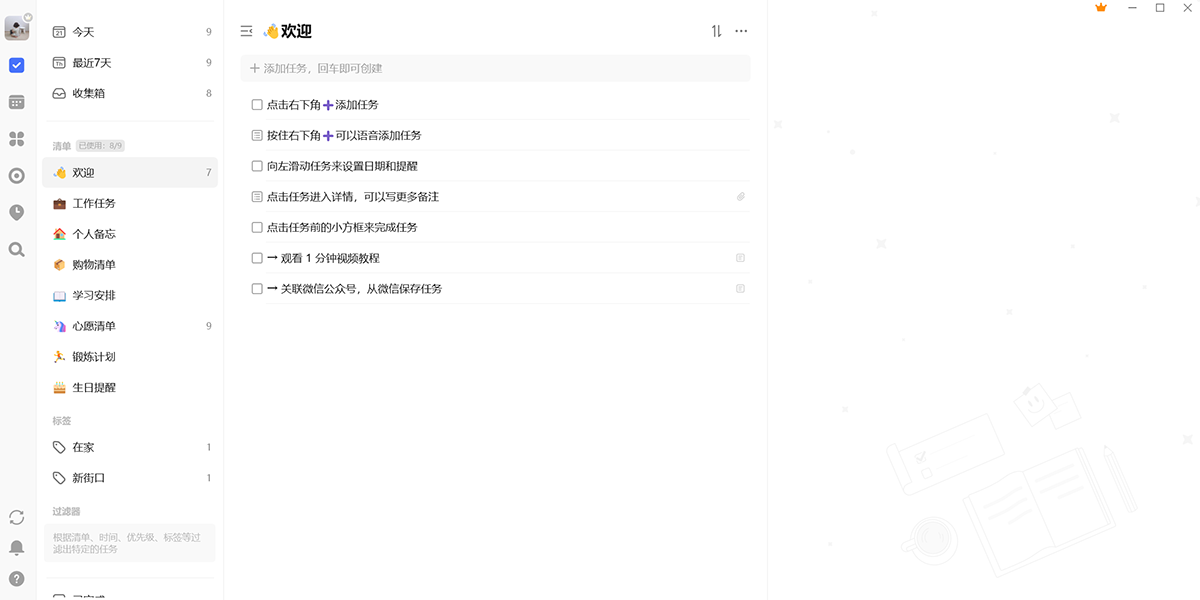This screenshot has height=600, width=1200.
Task: Mark 点击任务前的小方框来完成任务 as complete
Action: click(257, 227)
